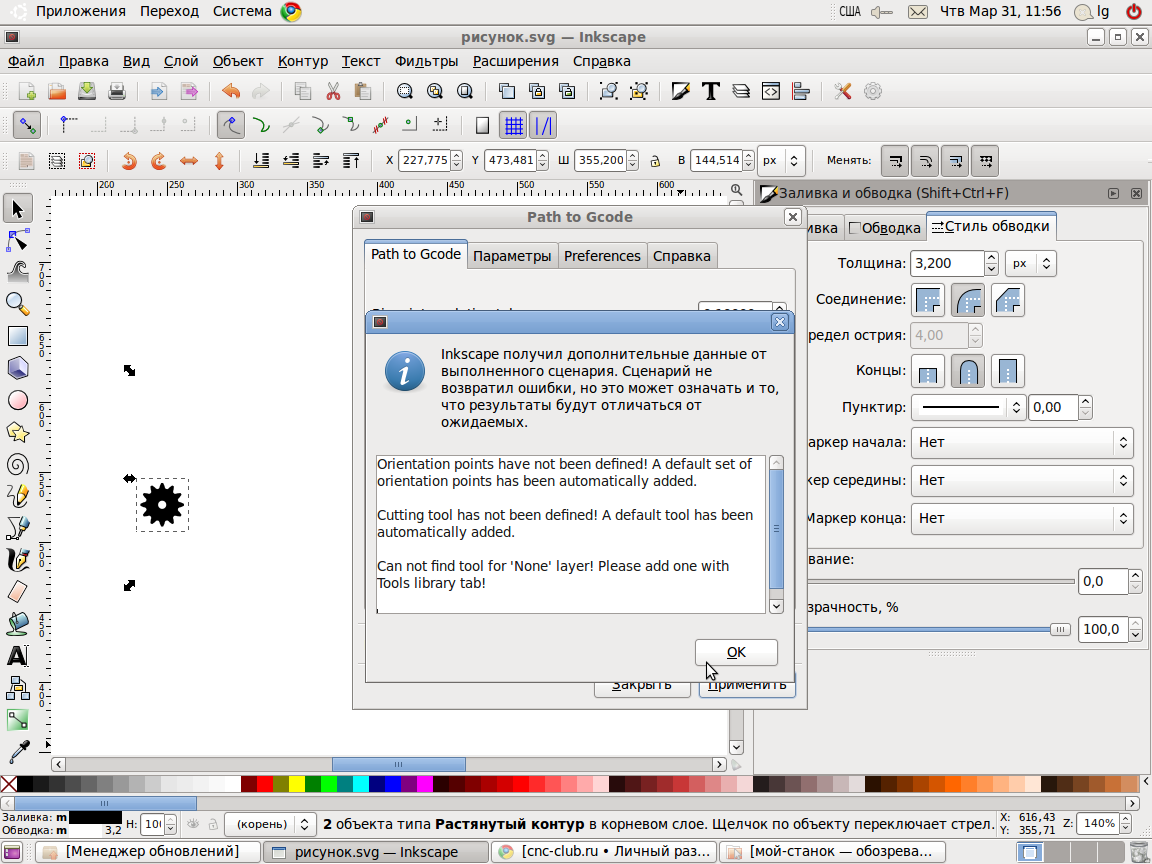Open cnc-club.ru taskbar window

coord(604,852)
